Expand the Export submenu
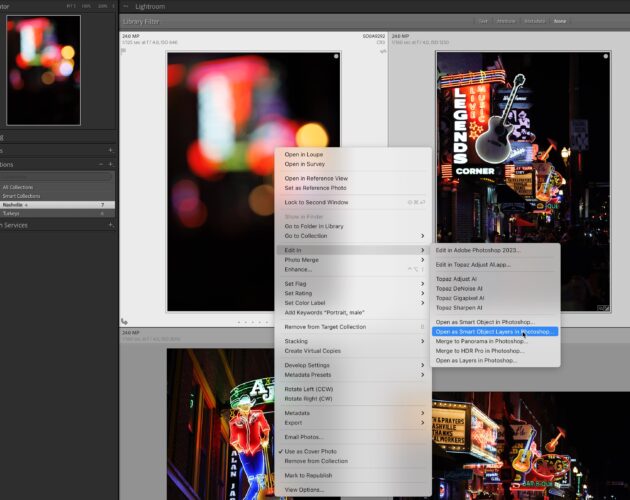The height and width of the screenshot is (500, 630). click(x=353, y=423)
